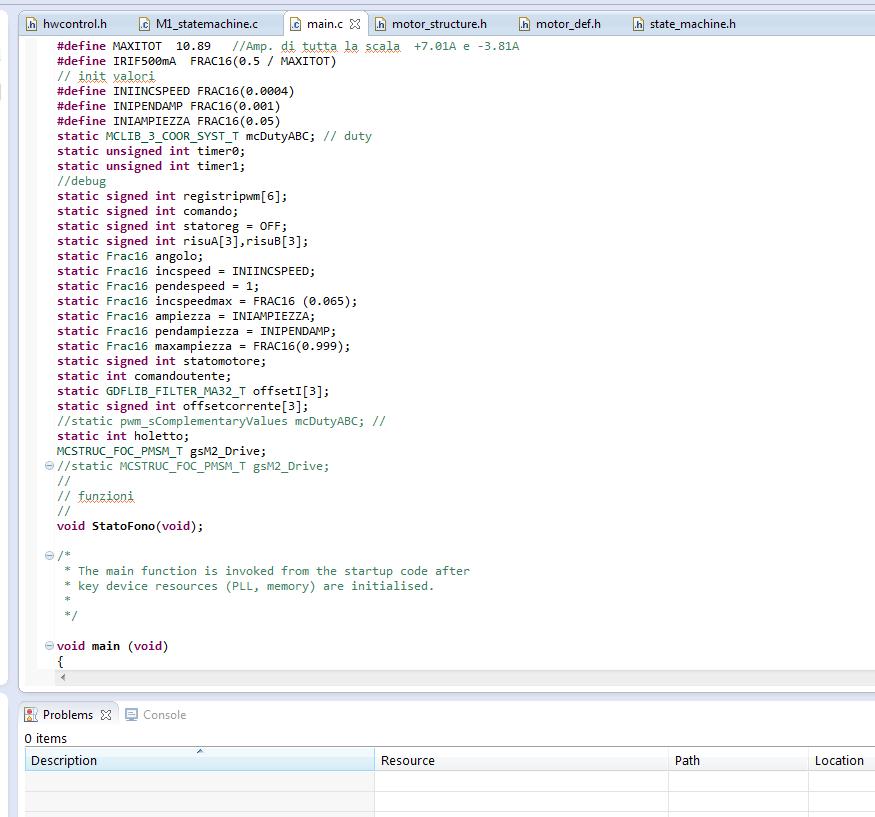Click the hwcontrol.h header file icon
Image resolution: width=875 pixels, height=817 pixels.
point(31,24)
